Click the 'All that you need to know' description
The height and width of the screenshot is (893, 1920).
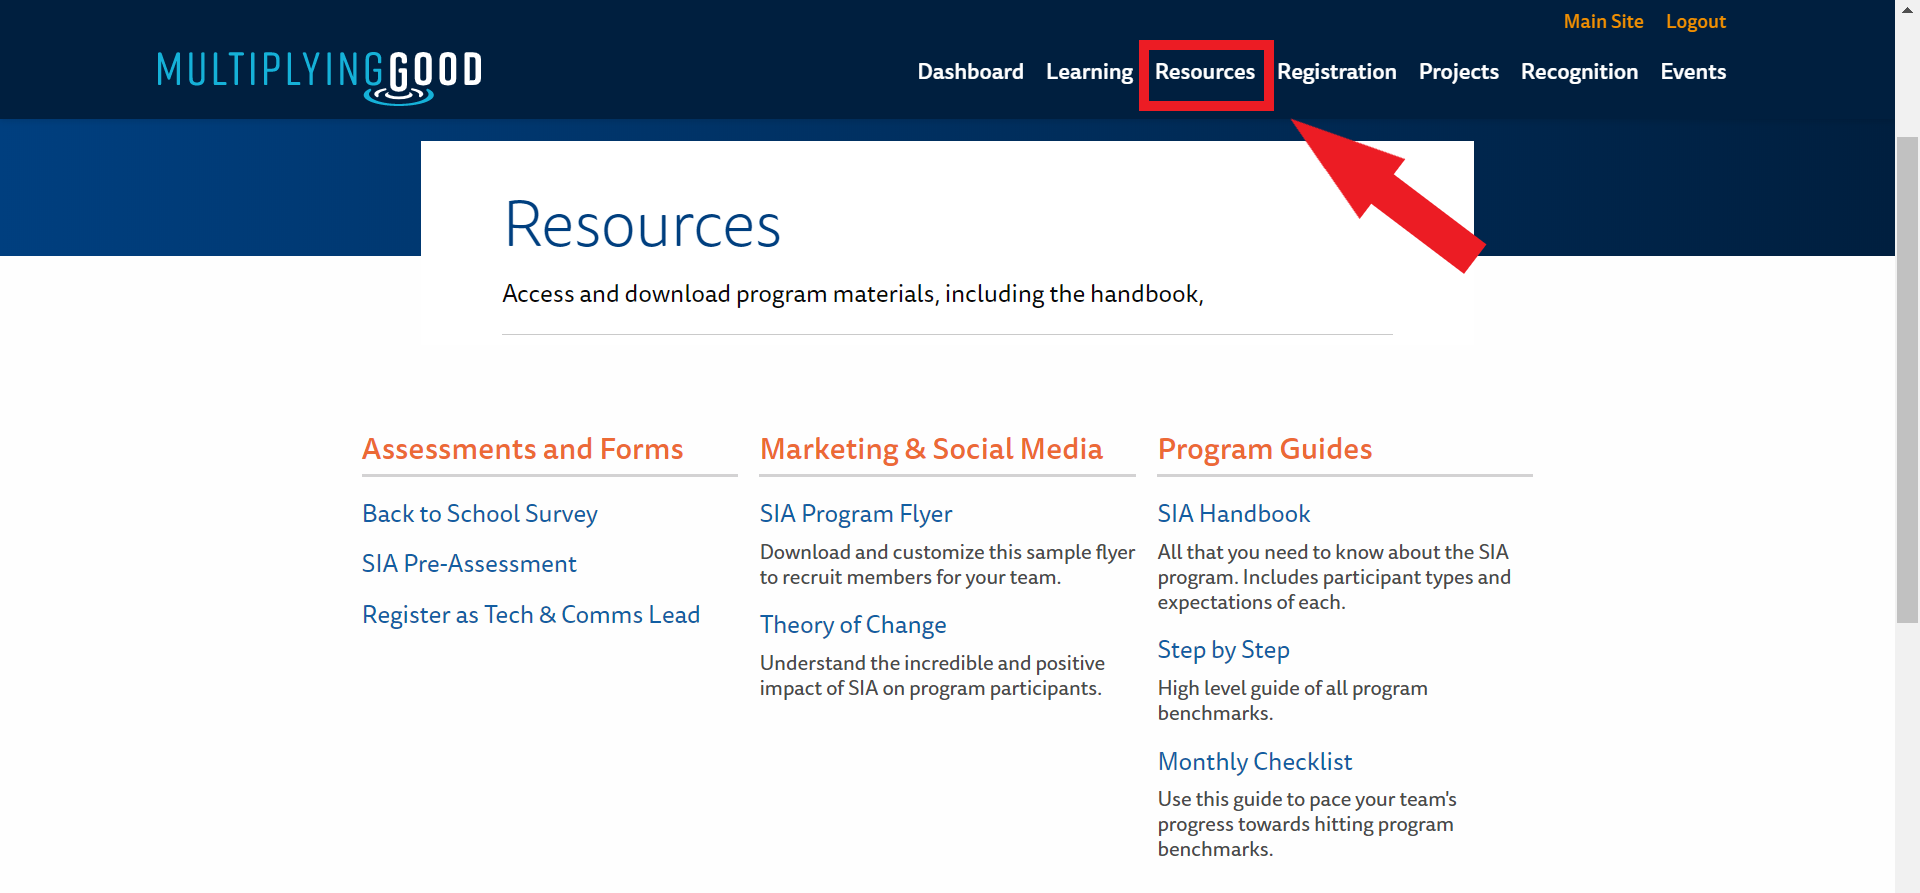1334,577
